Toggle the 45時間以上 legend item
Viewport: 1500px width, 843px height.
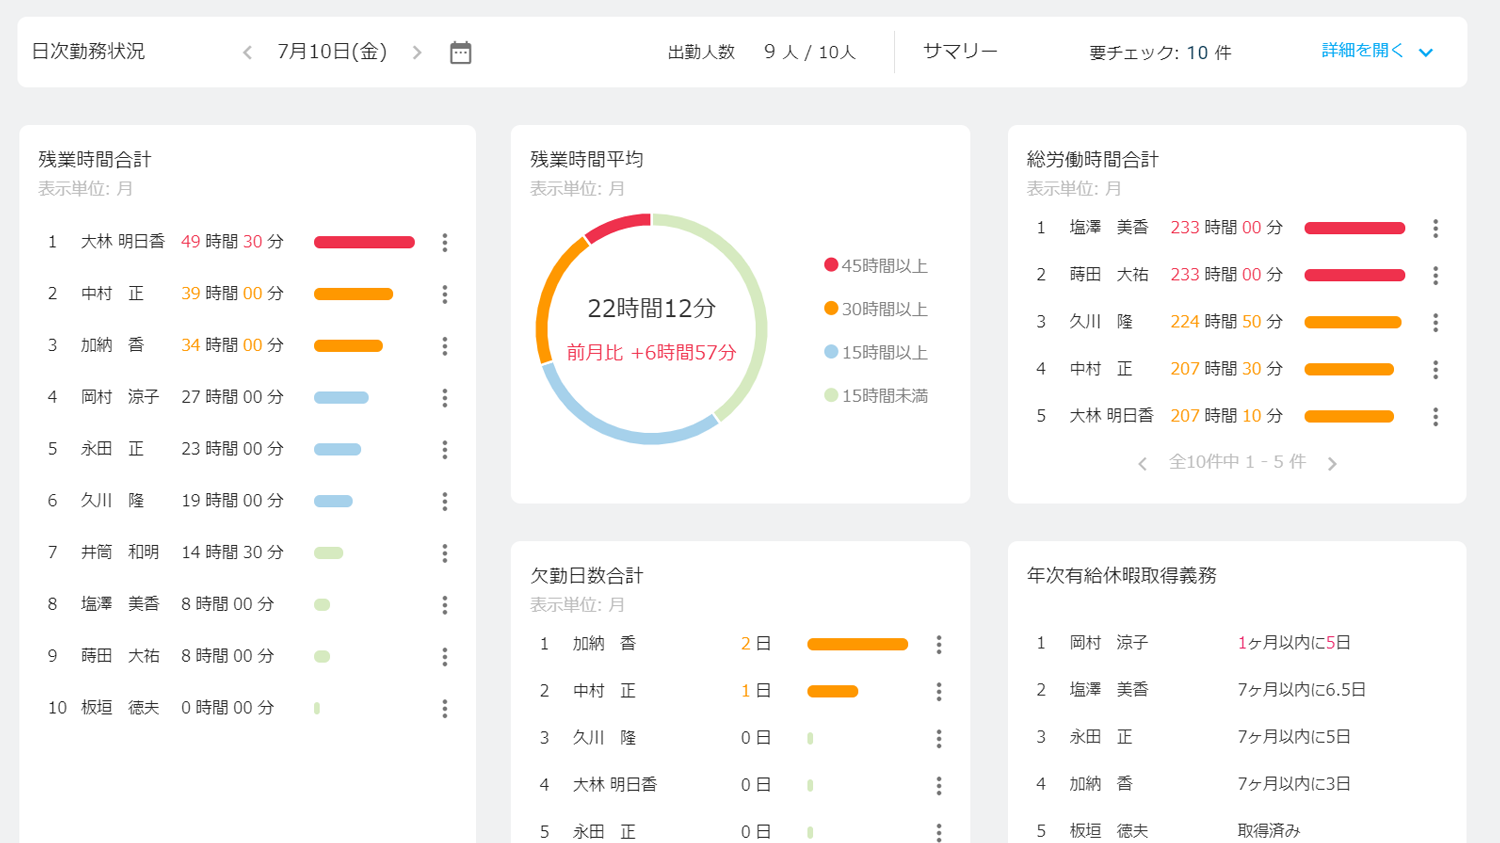tap(876, 266)
